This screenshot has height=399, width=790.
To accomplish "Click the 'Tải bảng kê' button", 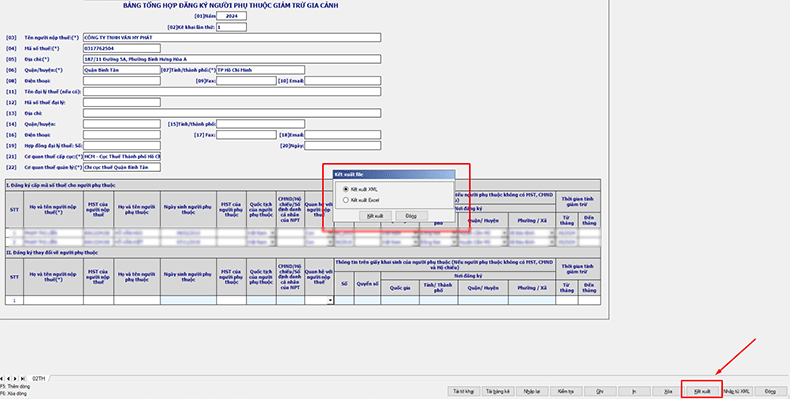I will pyautogui.click(x=498, y=391).
